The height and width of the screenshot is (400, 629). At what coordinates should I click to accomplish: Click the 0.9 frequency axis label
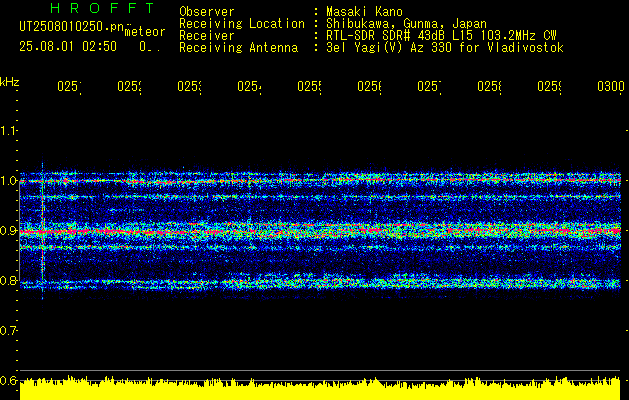(8, 231)
